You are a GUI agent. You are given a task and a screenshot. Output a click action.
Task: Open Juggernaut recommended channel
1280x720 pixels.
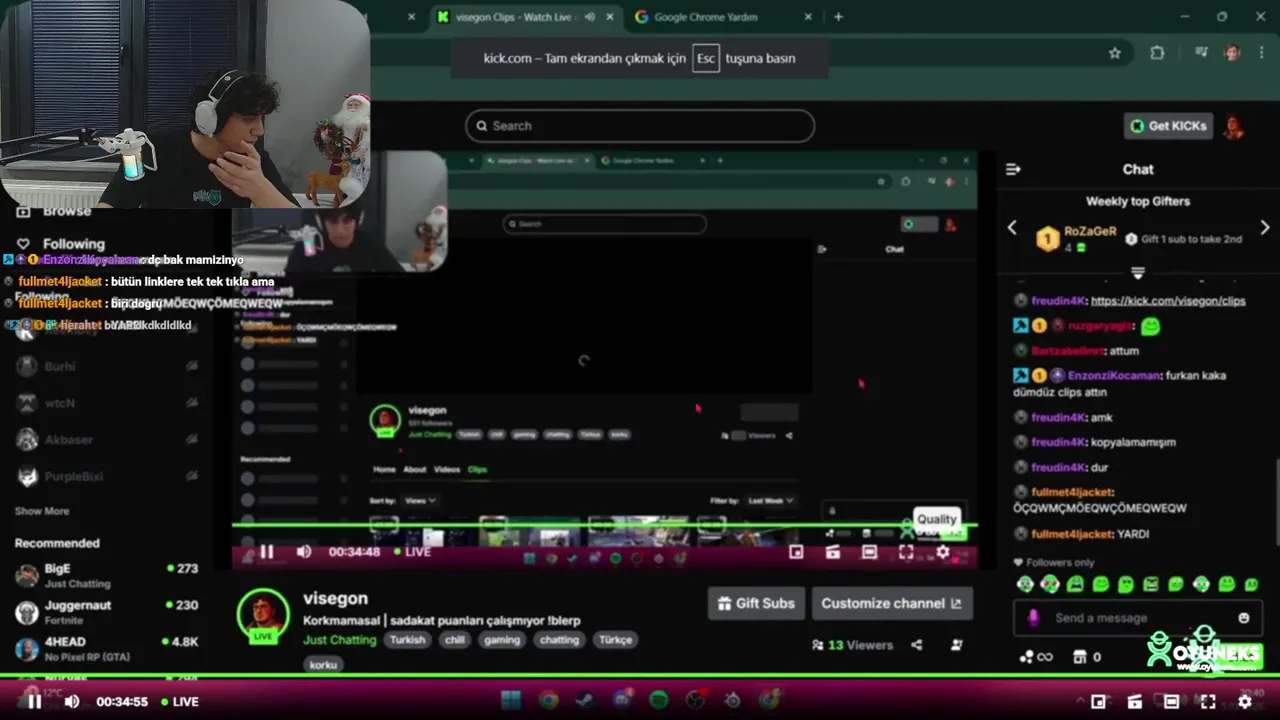(x=107, y=612)
